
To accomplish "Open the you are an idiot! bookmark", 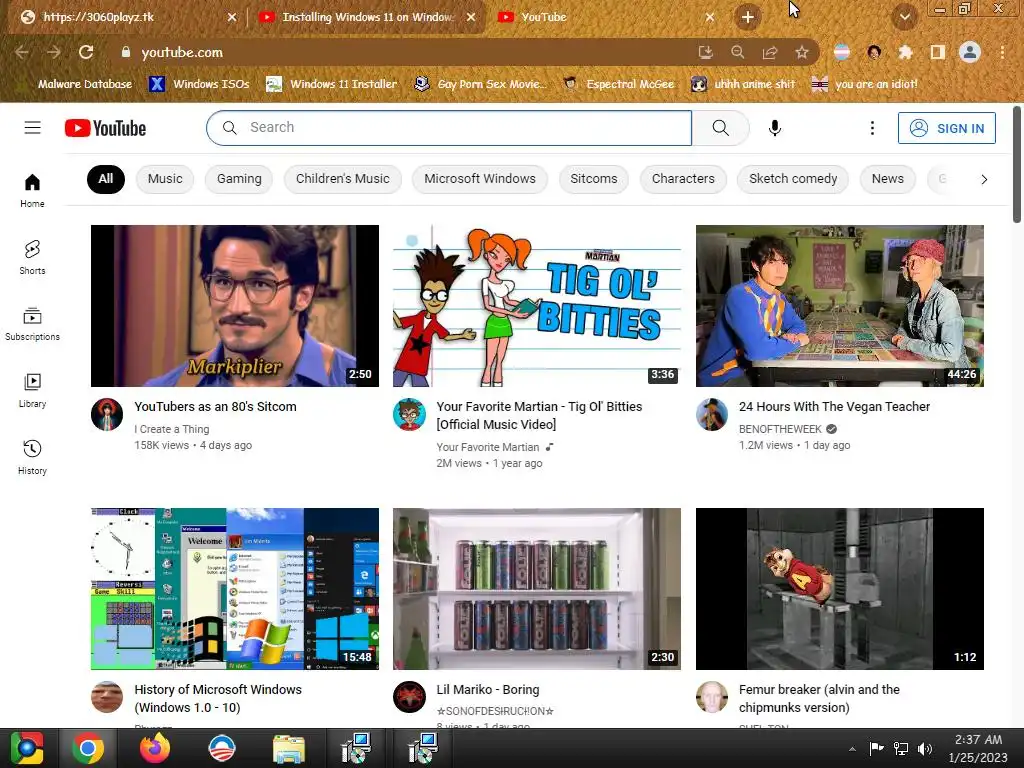I will point(864,84).
